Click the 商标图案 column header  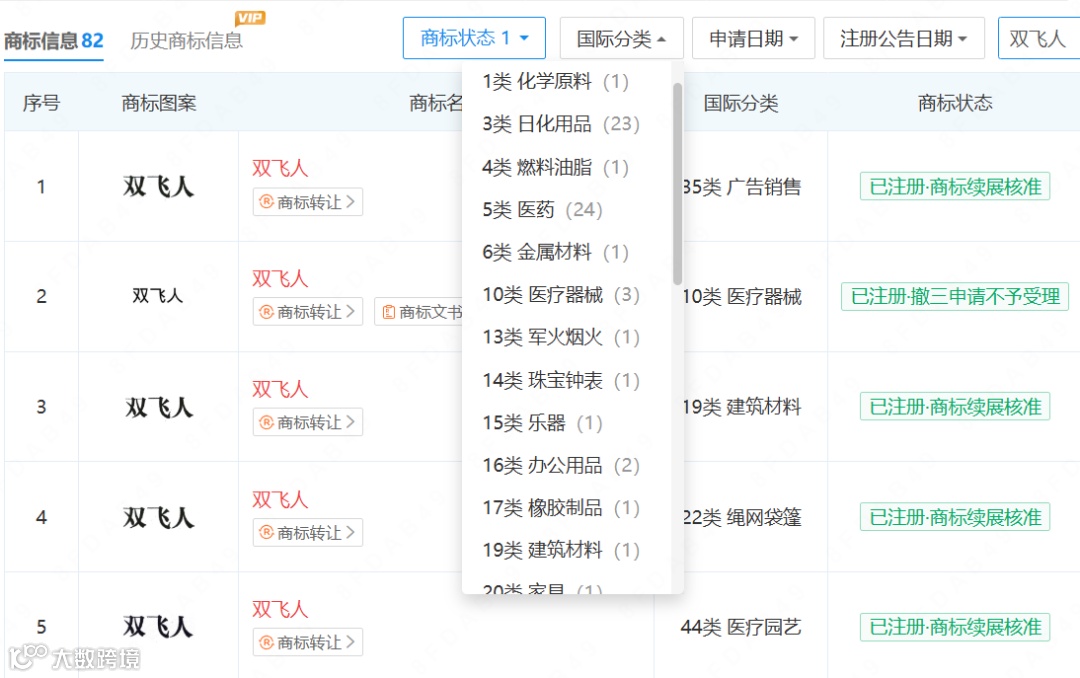(x=159, y=103)
